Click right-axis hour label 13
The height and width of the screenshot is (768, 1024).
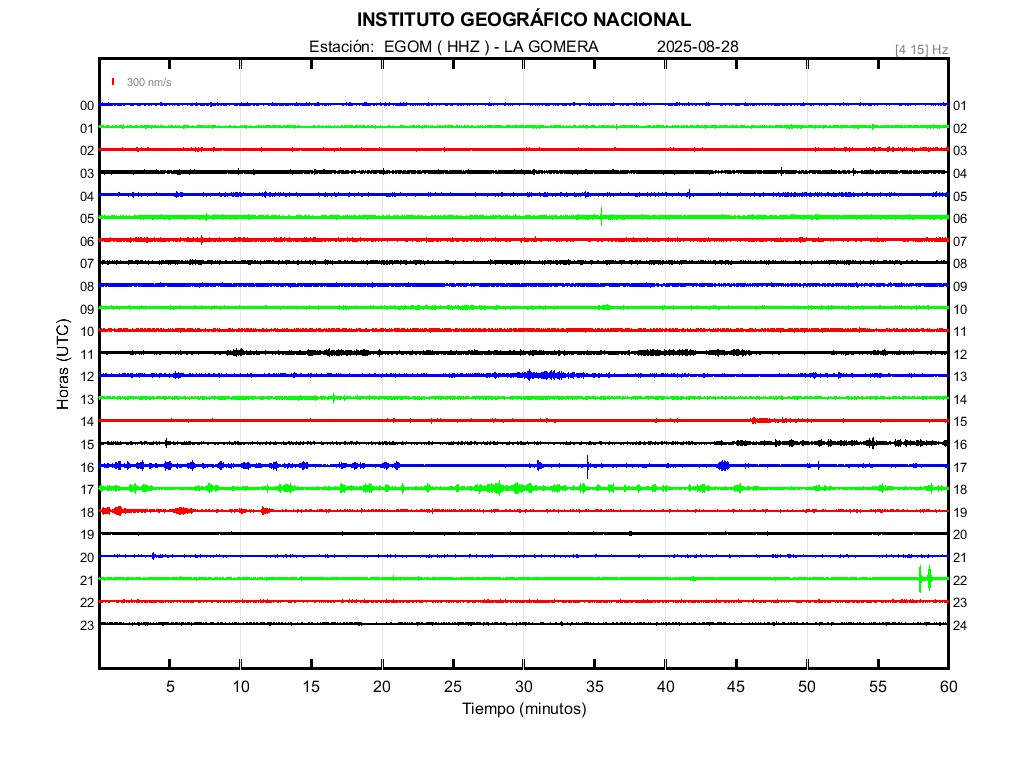click(x=960, y=377)
